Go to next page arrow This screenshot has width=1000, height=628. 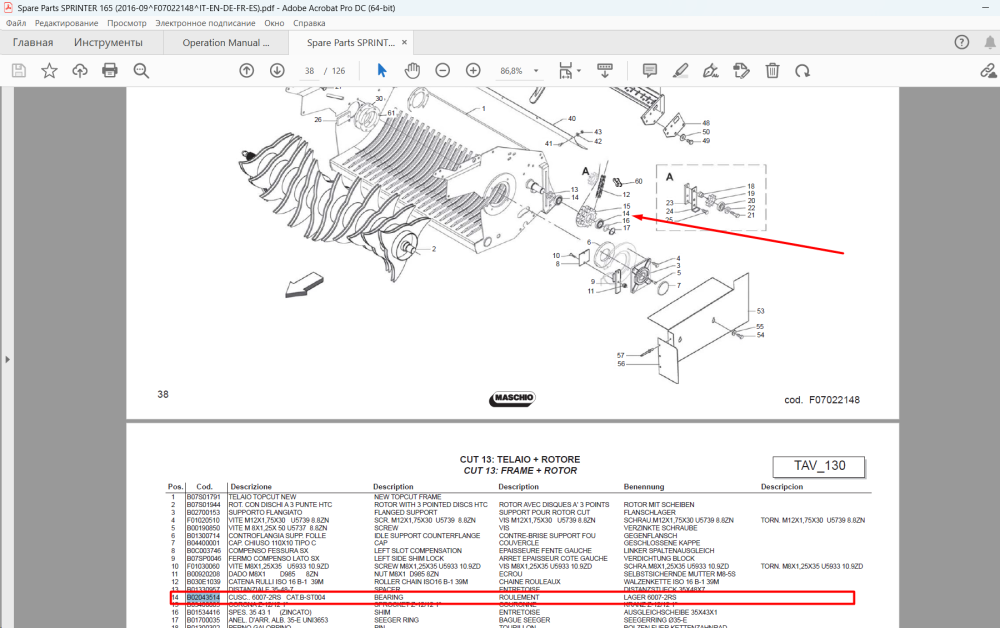point(277,71)
